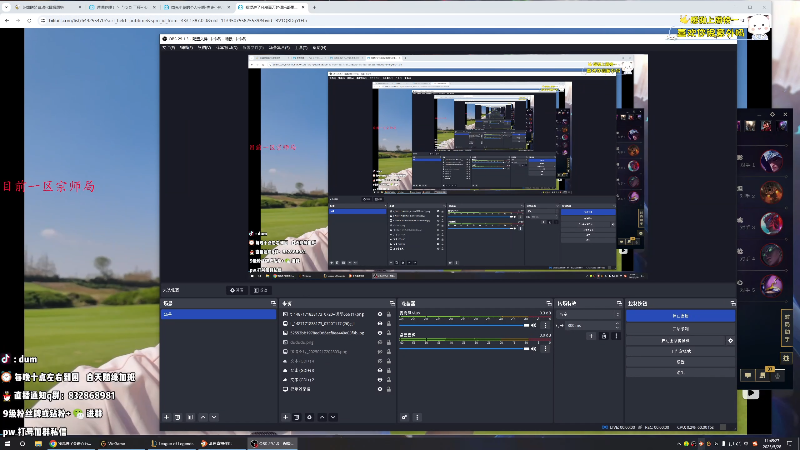Move selected source up with the arrow icon
This screenshot has width=800, height=450.
[x=321, y=416]
